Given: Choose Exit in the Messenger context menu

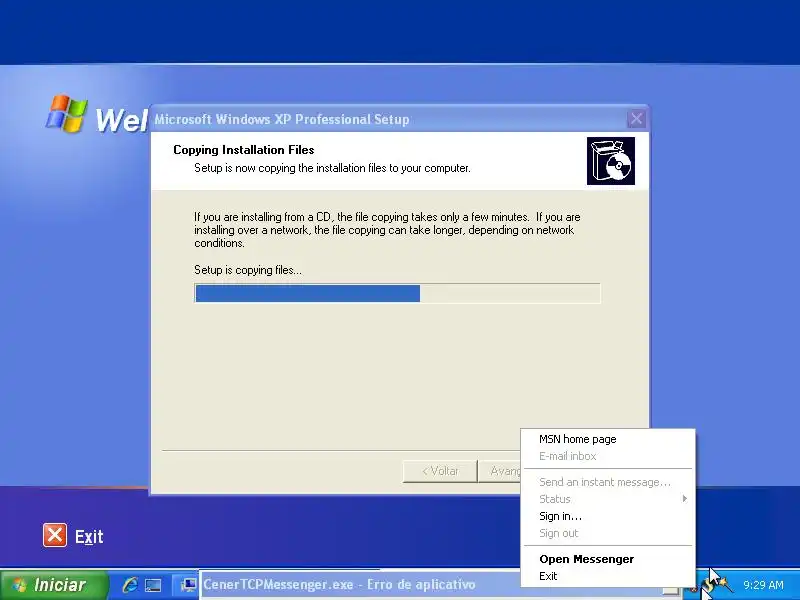Looking at the screenshot, I should tap(607, 576).
